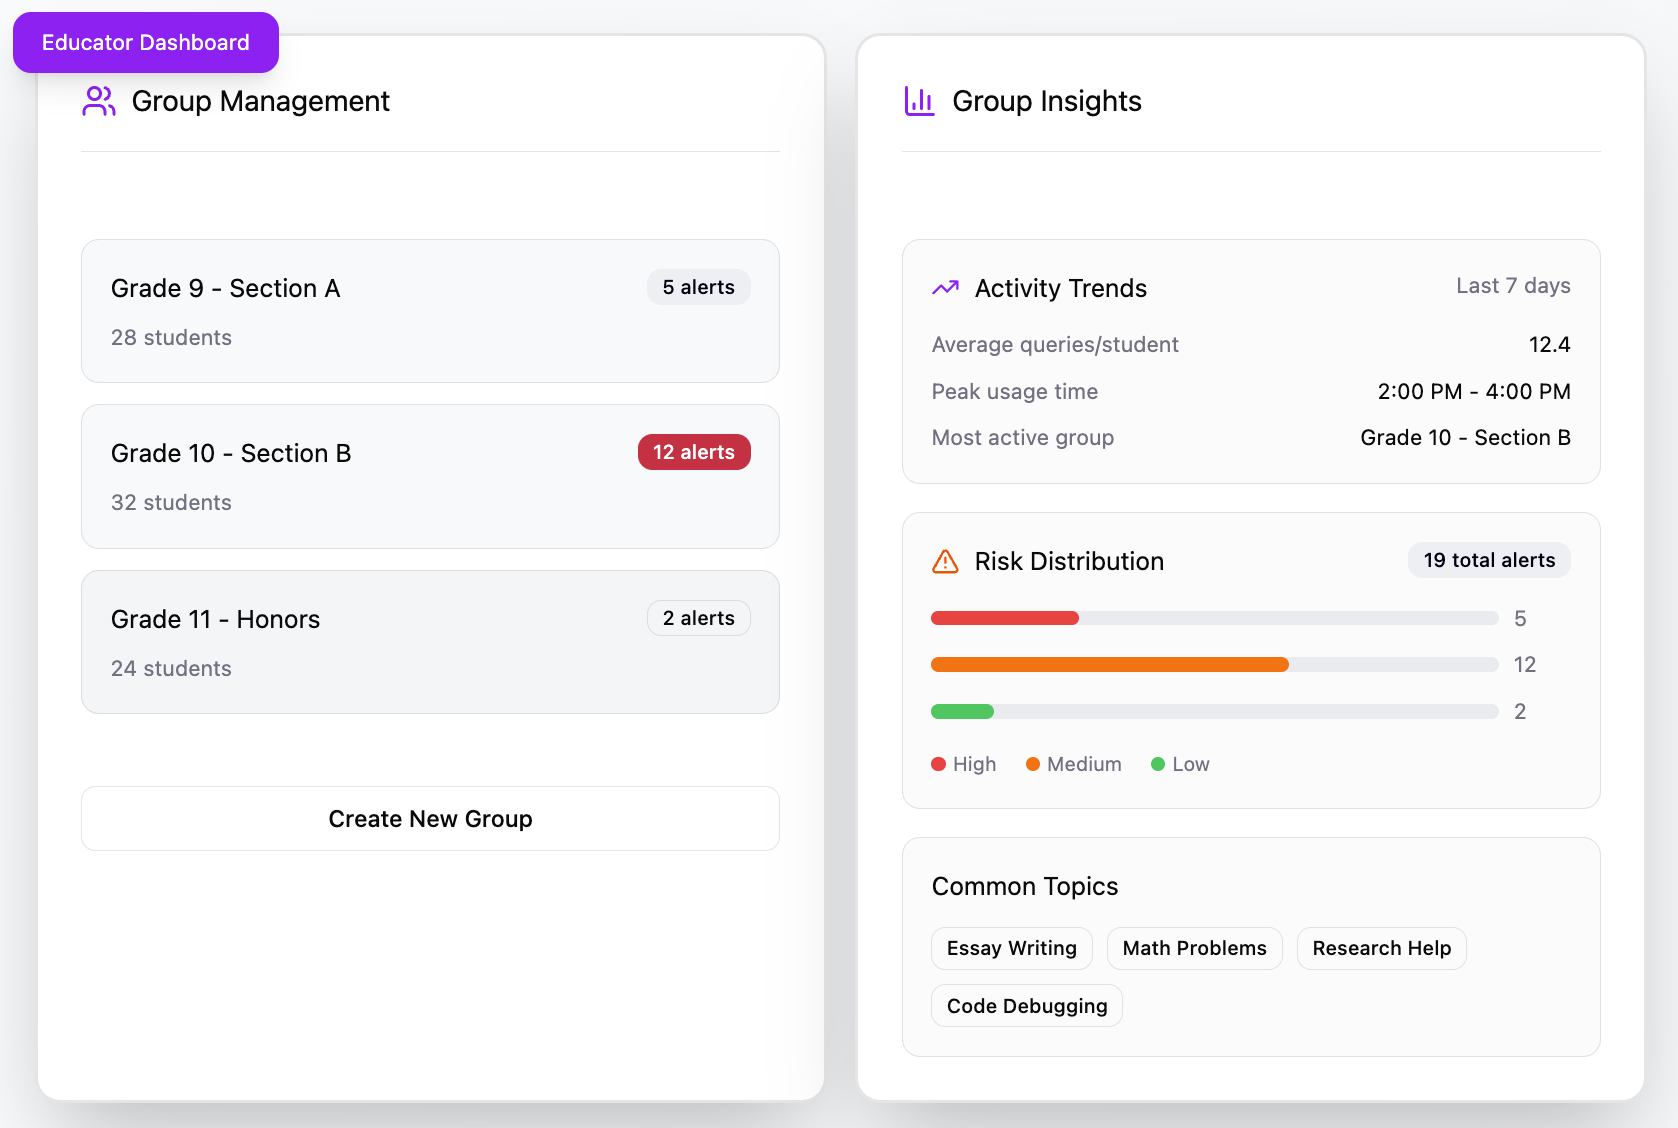Click the Group Management people icon

(x=98, y=101)
